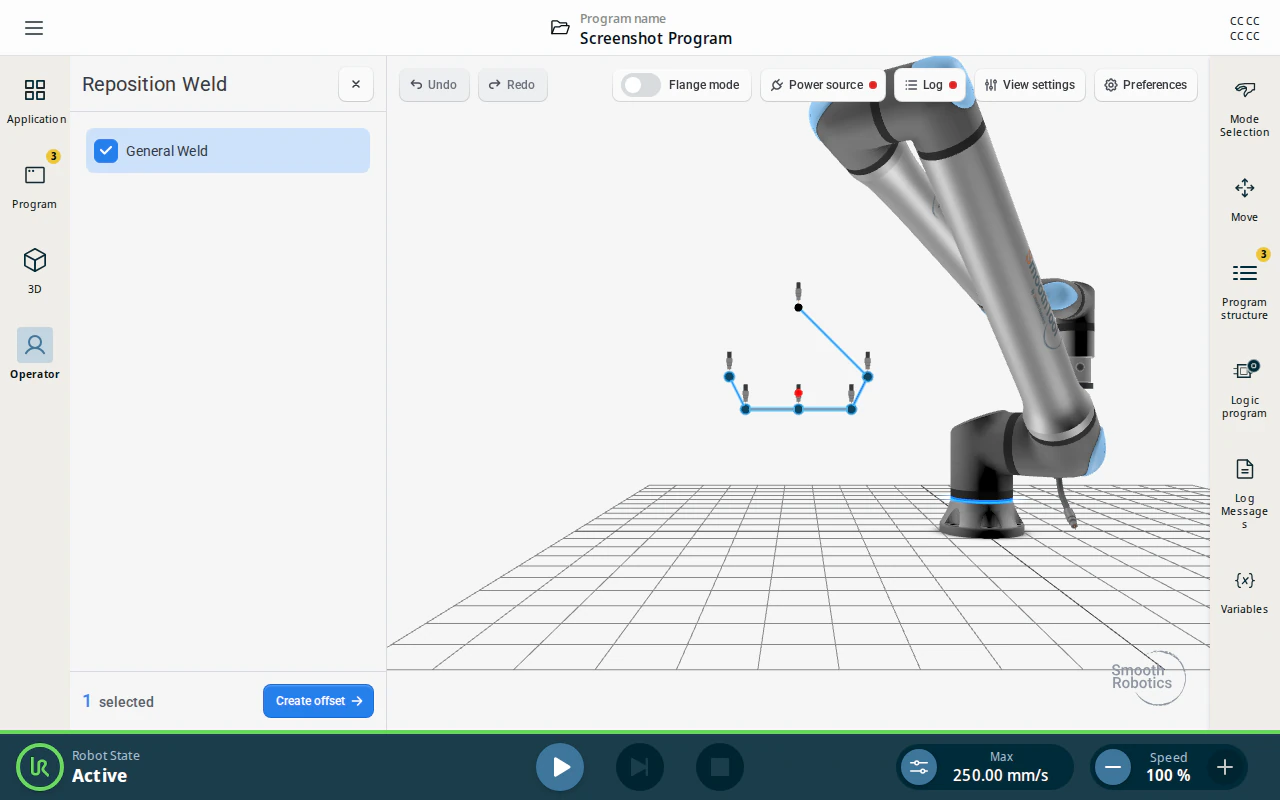This screenshot has height=800, width=1280.
Task: Increase speed with plus button
Action: (1224, 767)
